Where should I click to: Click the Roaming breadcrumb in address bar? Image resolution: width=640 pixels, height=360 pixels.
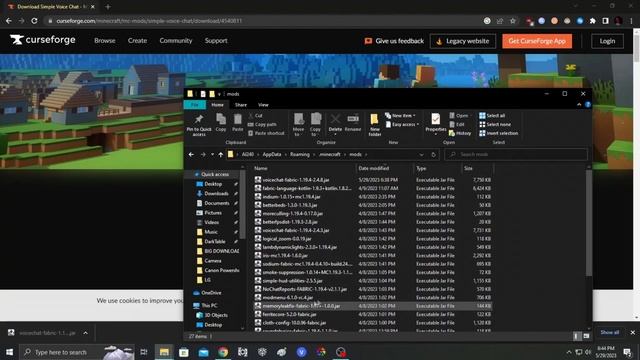tap(300, 155)
